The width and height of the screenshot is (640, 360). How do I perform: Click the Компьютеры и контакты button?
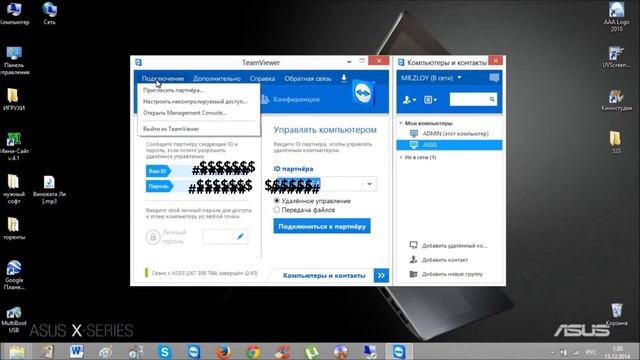(x=324, y=276)
